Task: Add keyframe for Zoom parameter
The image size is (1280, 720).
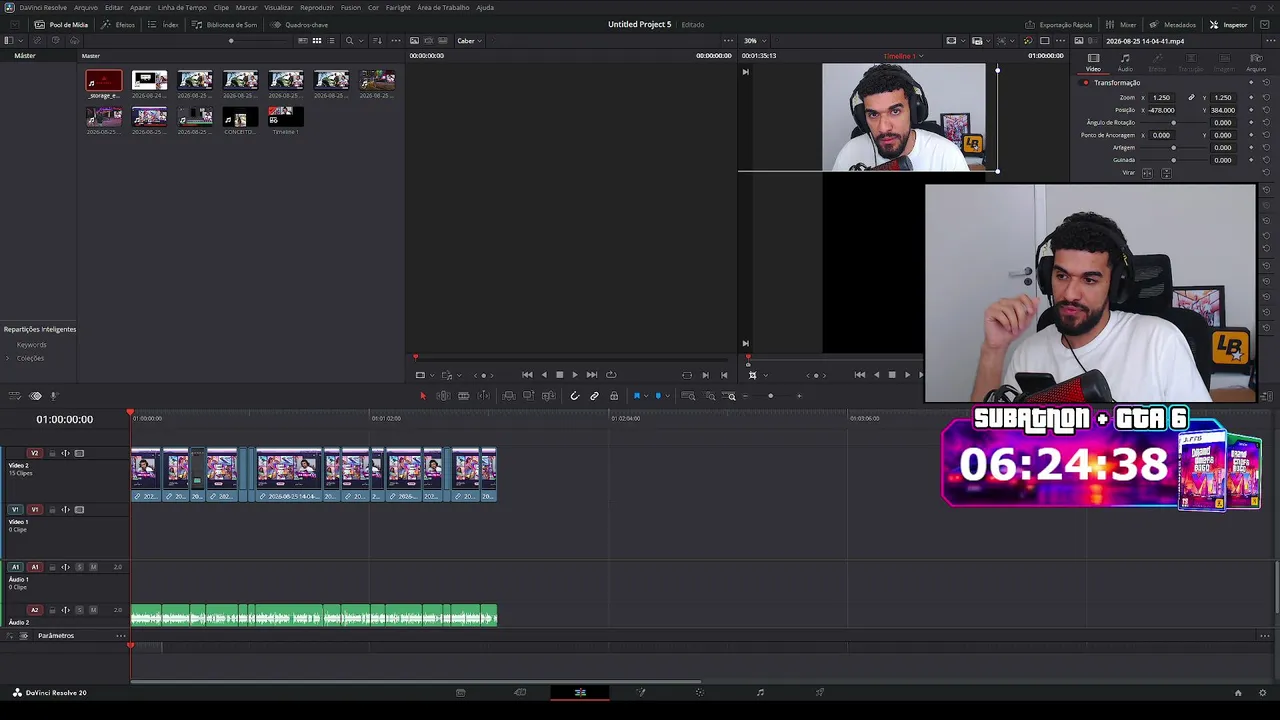Action: [x=1251, y=98]
